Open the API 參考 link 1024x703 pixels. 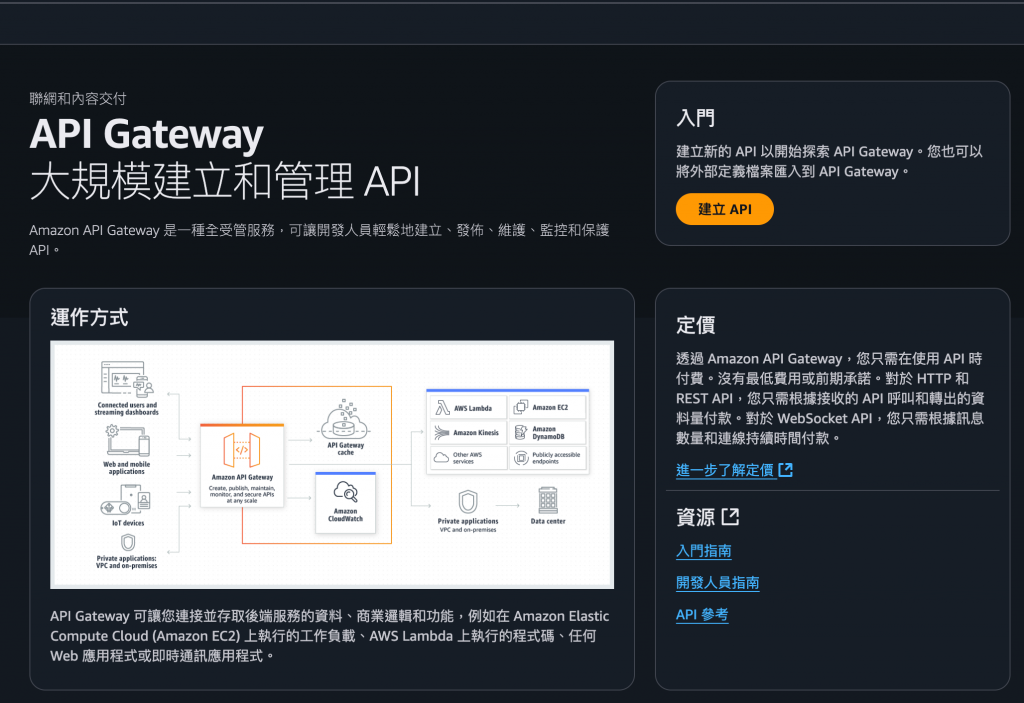(702, 615)
